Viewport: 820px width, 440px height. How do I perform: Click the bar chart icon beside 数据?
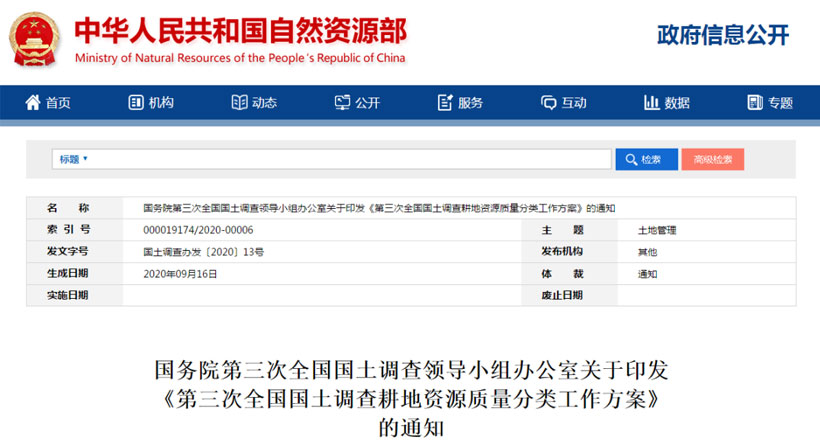point(652,103)
